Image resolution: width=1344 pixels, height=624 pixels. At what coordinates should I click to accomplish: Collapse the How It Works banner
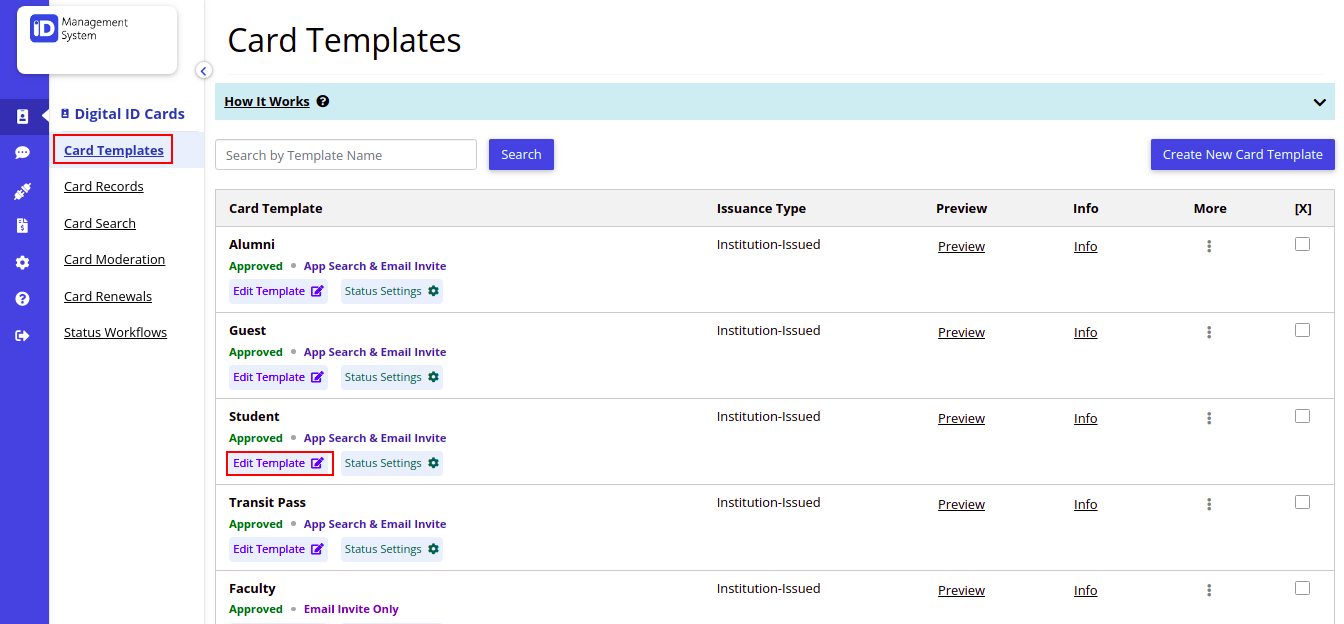[1319, 101]
